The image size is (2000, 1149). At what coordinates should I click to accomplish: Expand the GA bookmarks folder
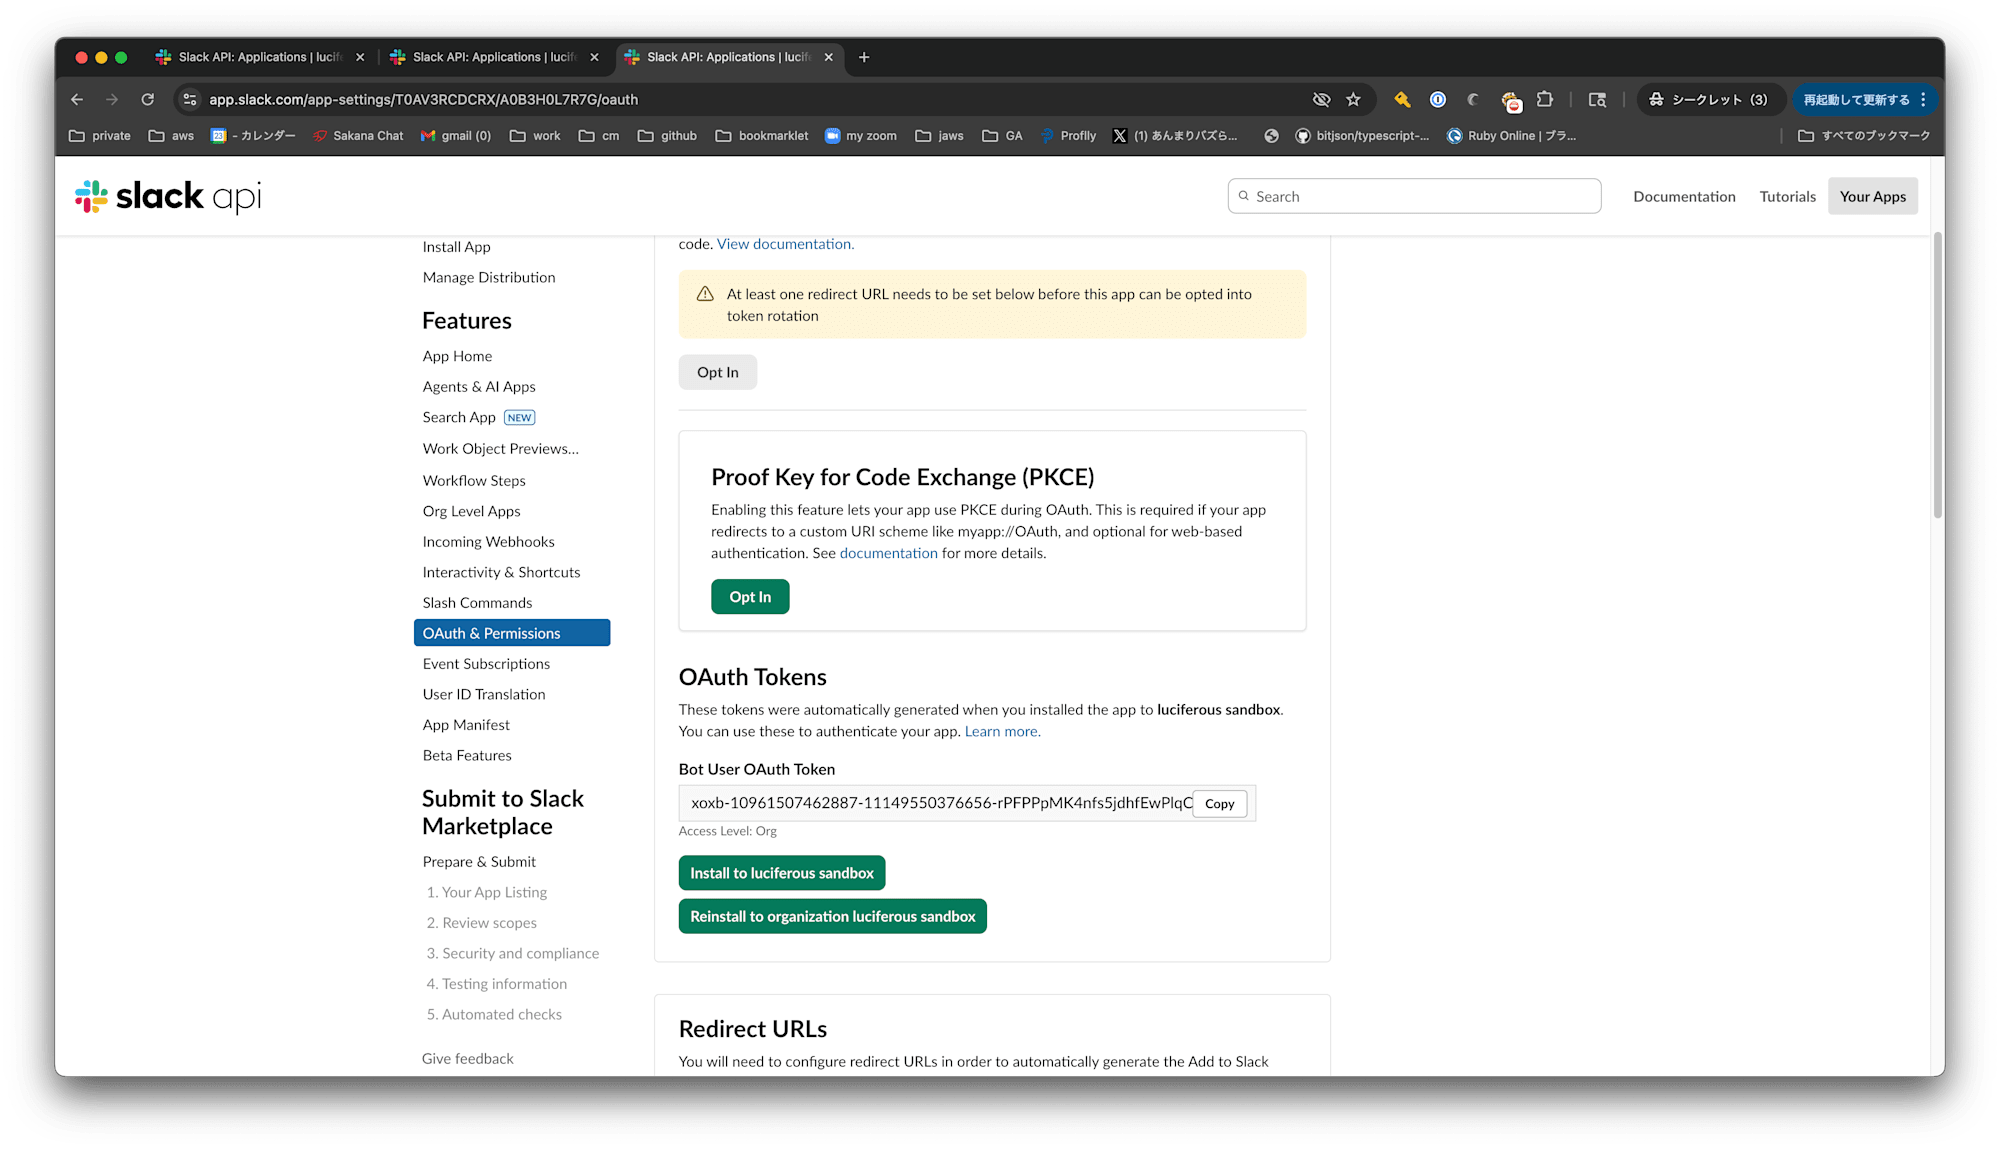tap(1002, 136)
